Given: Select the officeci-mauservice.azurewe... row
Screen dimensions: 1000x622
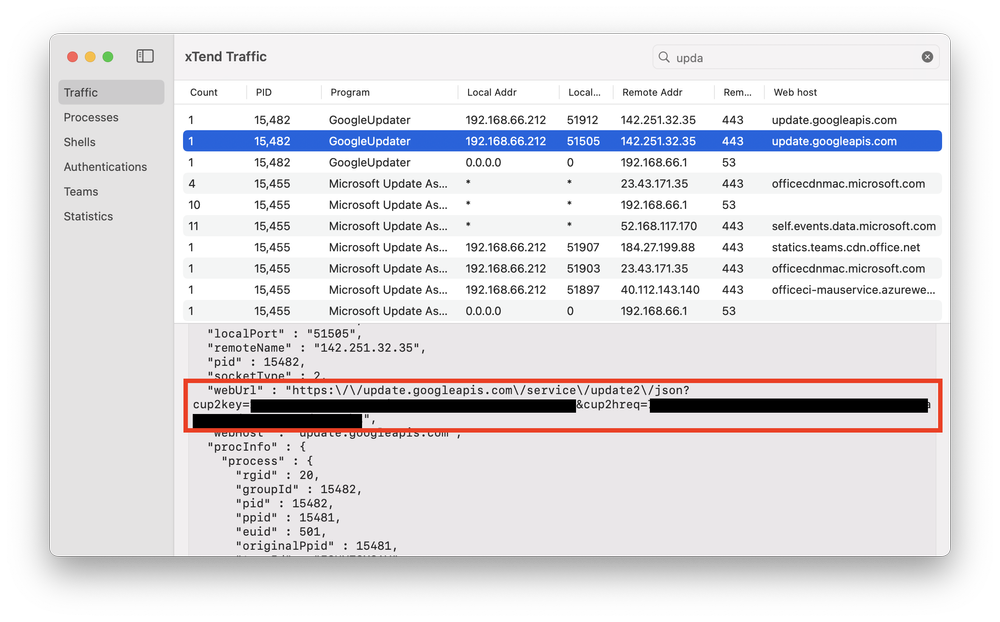Looking at the screenshot, I should pyautogui.click(x=562, y=290).
